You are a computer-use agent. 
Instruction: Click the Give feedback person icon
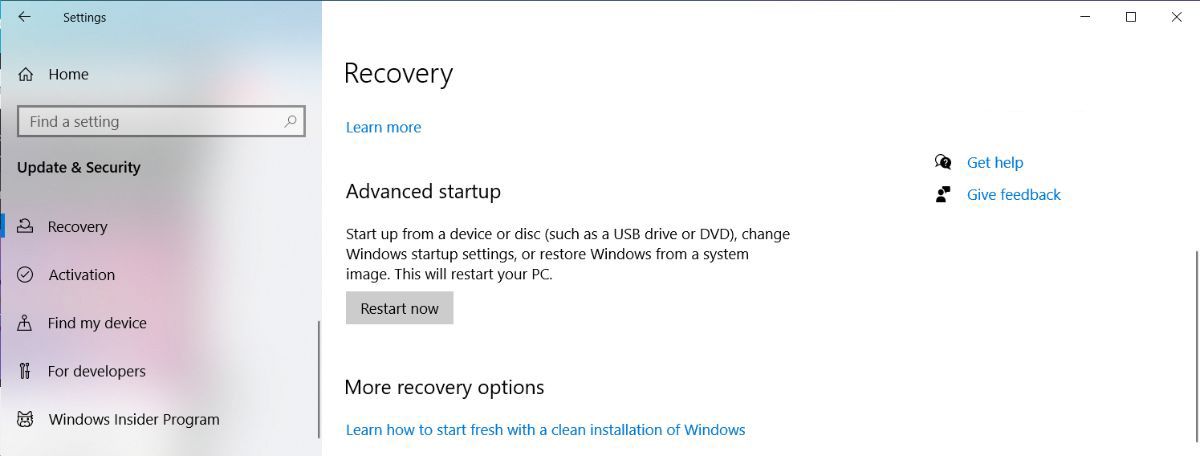[x=942, y=194]
